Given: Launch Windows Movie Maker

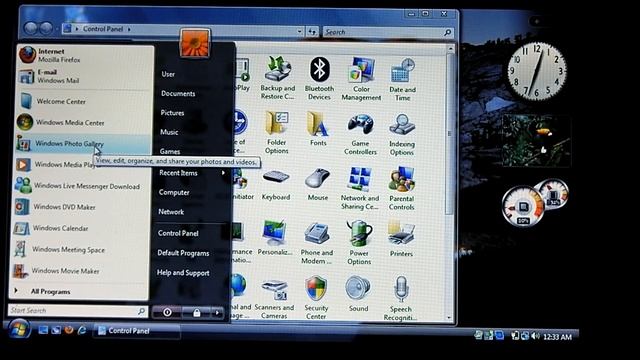Looking at the screenshot, I should 80,271.
